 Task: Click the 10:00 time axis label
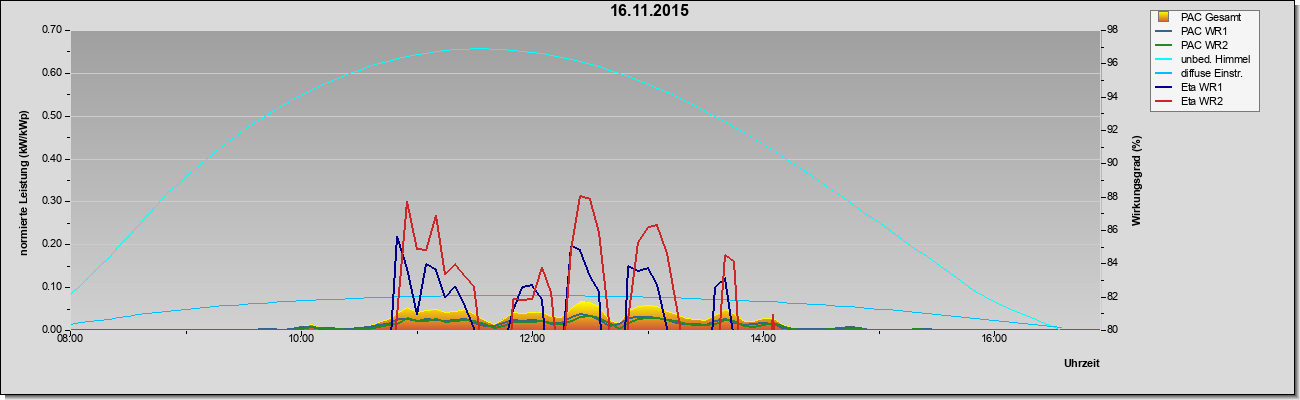coord(301,339)
